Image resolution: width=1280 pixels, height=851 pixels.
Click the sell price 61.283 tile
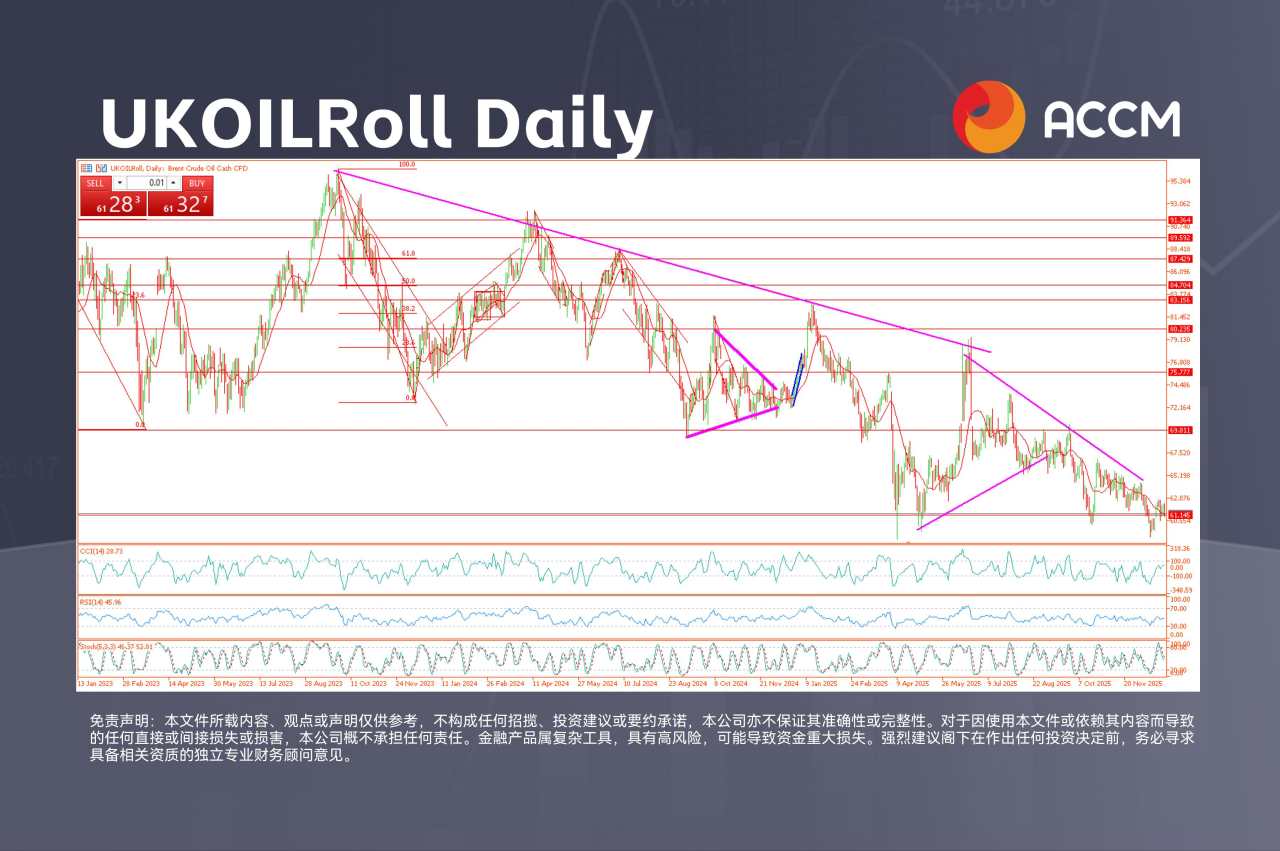pos(113,204)
